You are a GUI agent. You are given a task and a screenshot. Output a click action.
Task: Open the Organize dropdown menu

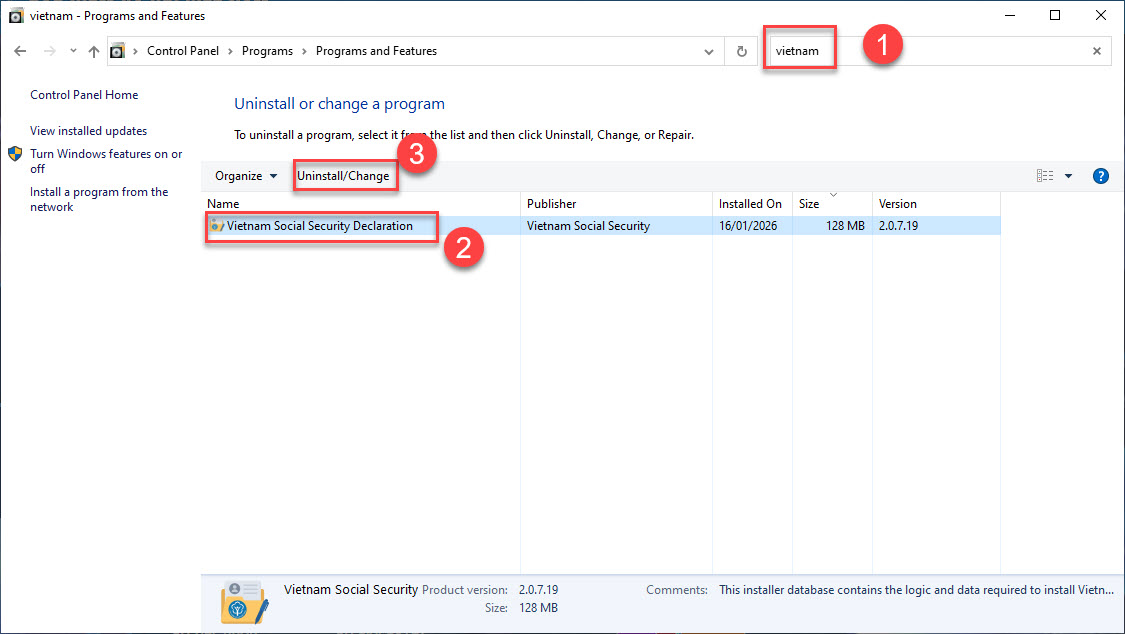(x=246, y=176)
